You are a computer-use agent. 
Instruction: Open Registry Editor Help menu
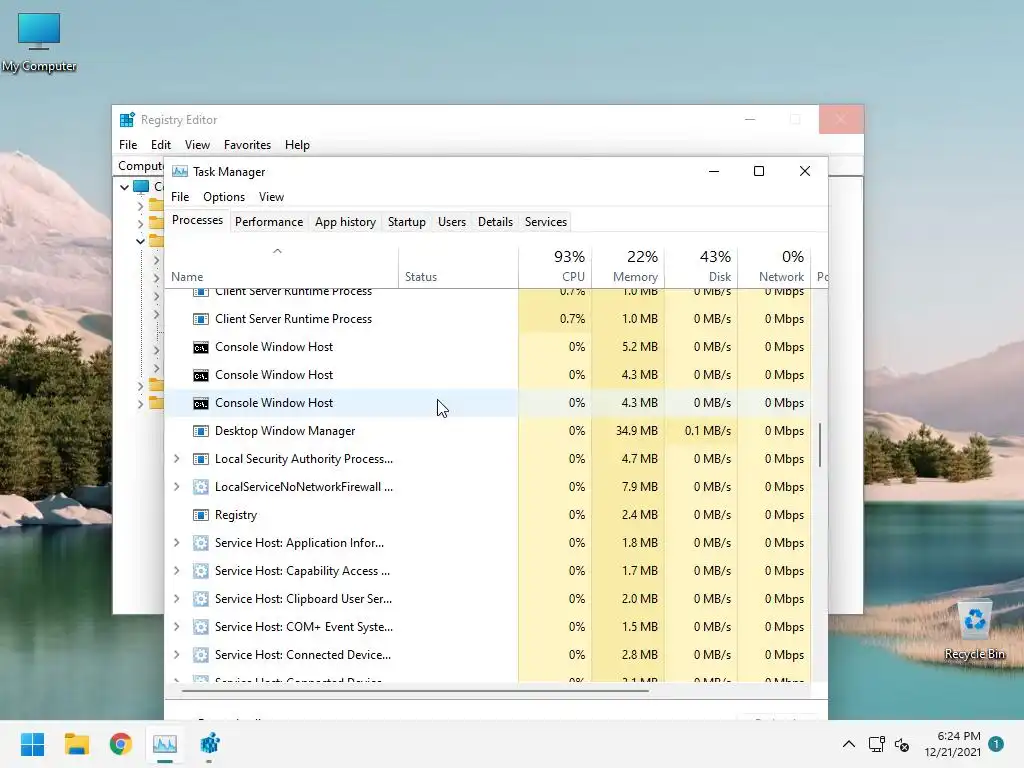click(x=297, y=145)
